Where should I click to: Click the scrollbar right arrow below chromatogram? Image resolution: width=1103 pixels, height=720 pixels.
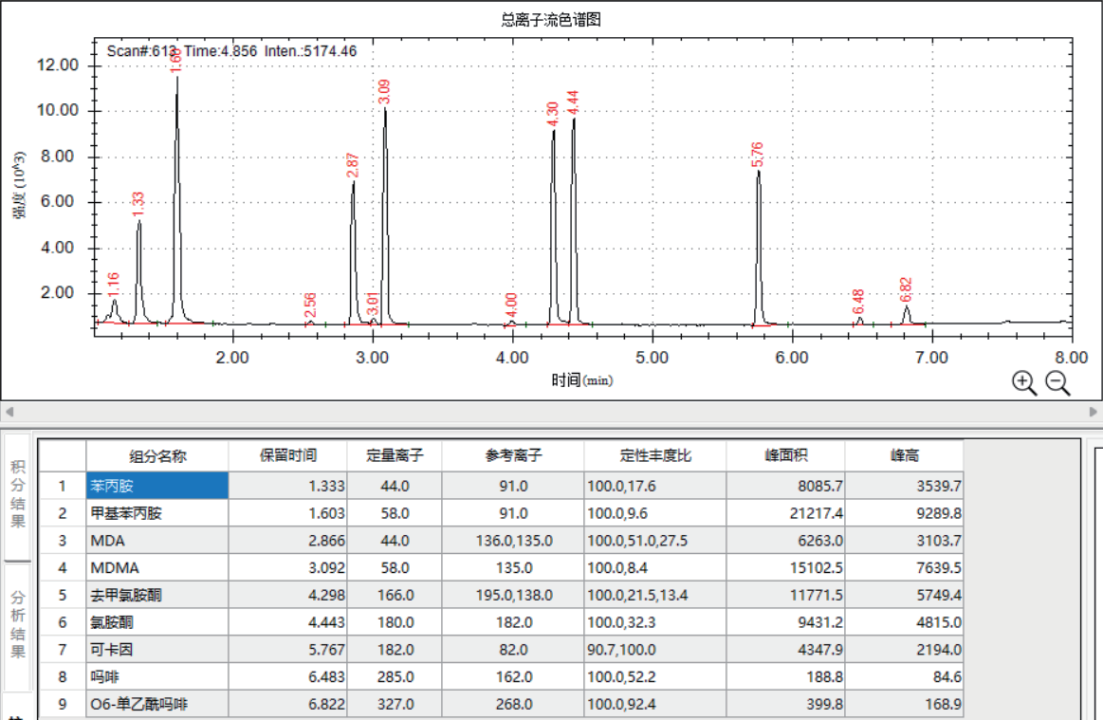click(x=1093, y=411)
